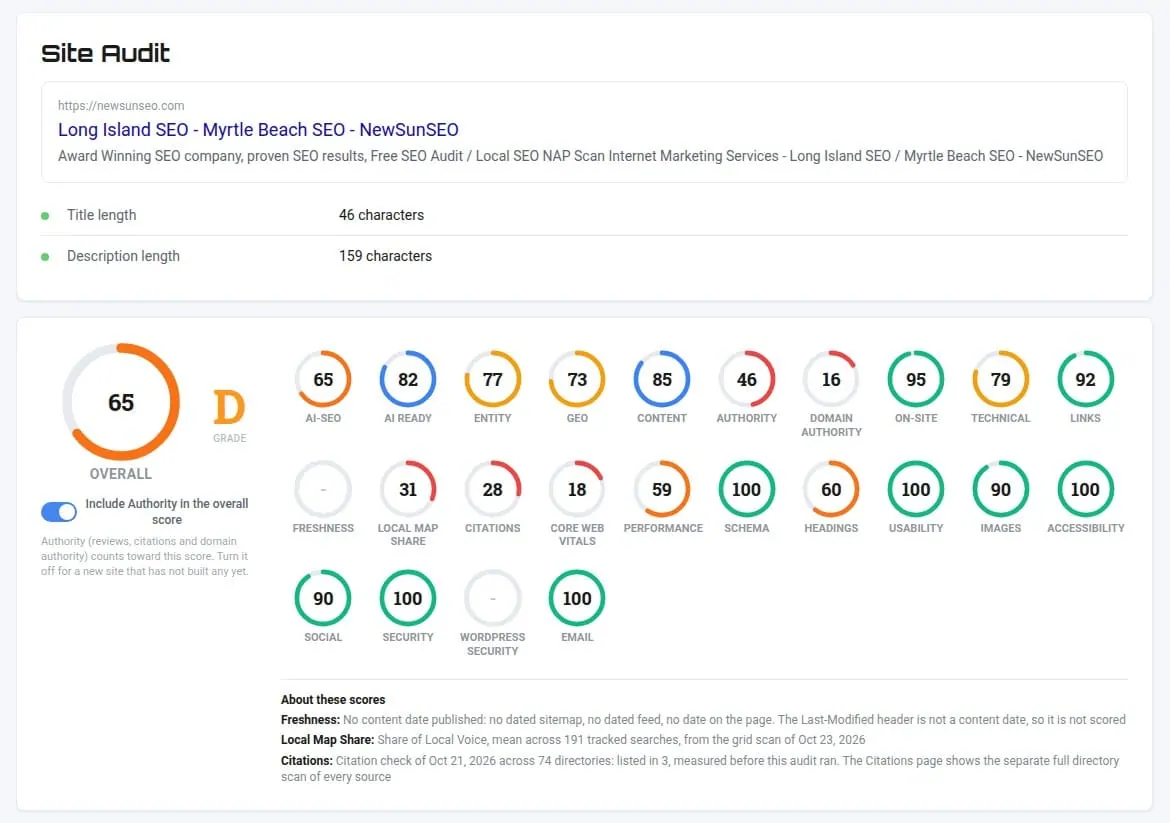Click the Site Audit heading
This screenshot has height=823, width=1170.
tap(105, 53)
